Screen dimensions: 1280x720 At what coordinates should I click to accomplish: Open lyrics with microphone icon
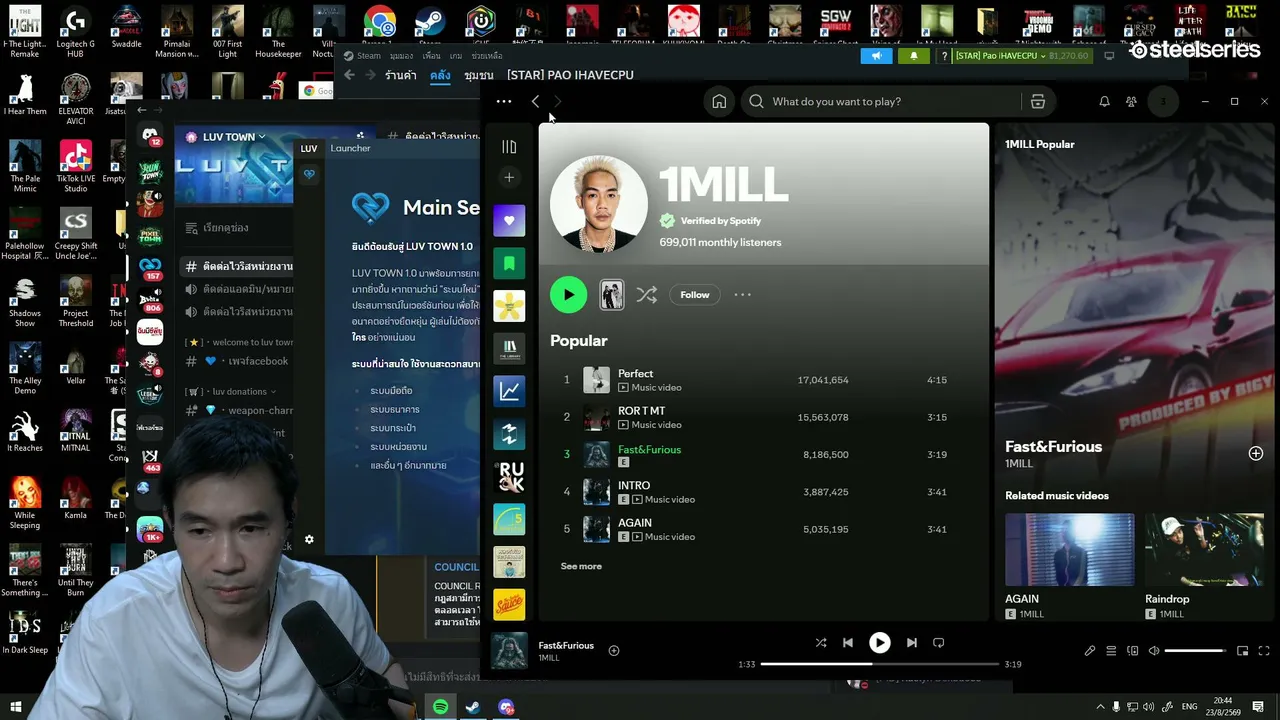coord(1090,651)
